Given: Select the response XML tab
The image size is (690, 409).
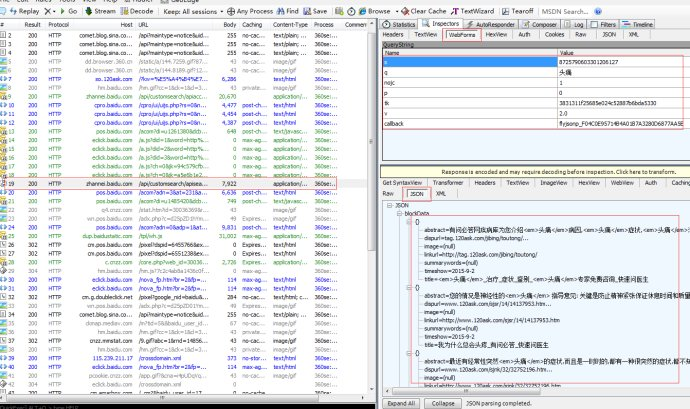Looking at the screenshot, I should pos(440,194).
